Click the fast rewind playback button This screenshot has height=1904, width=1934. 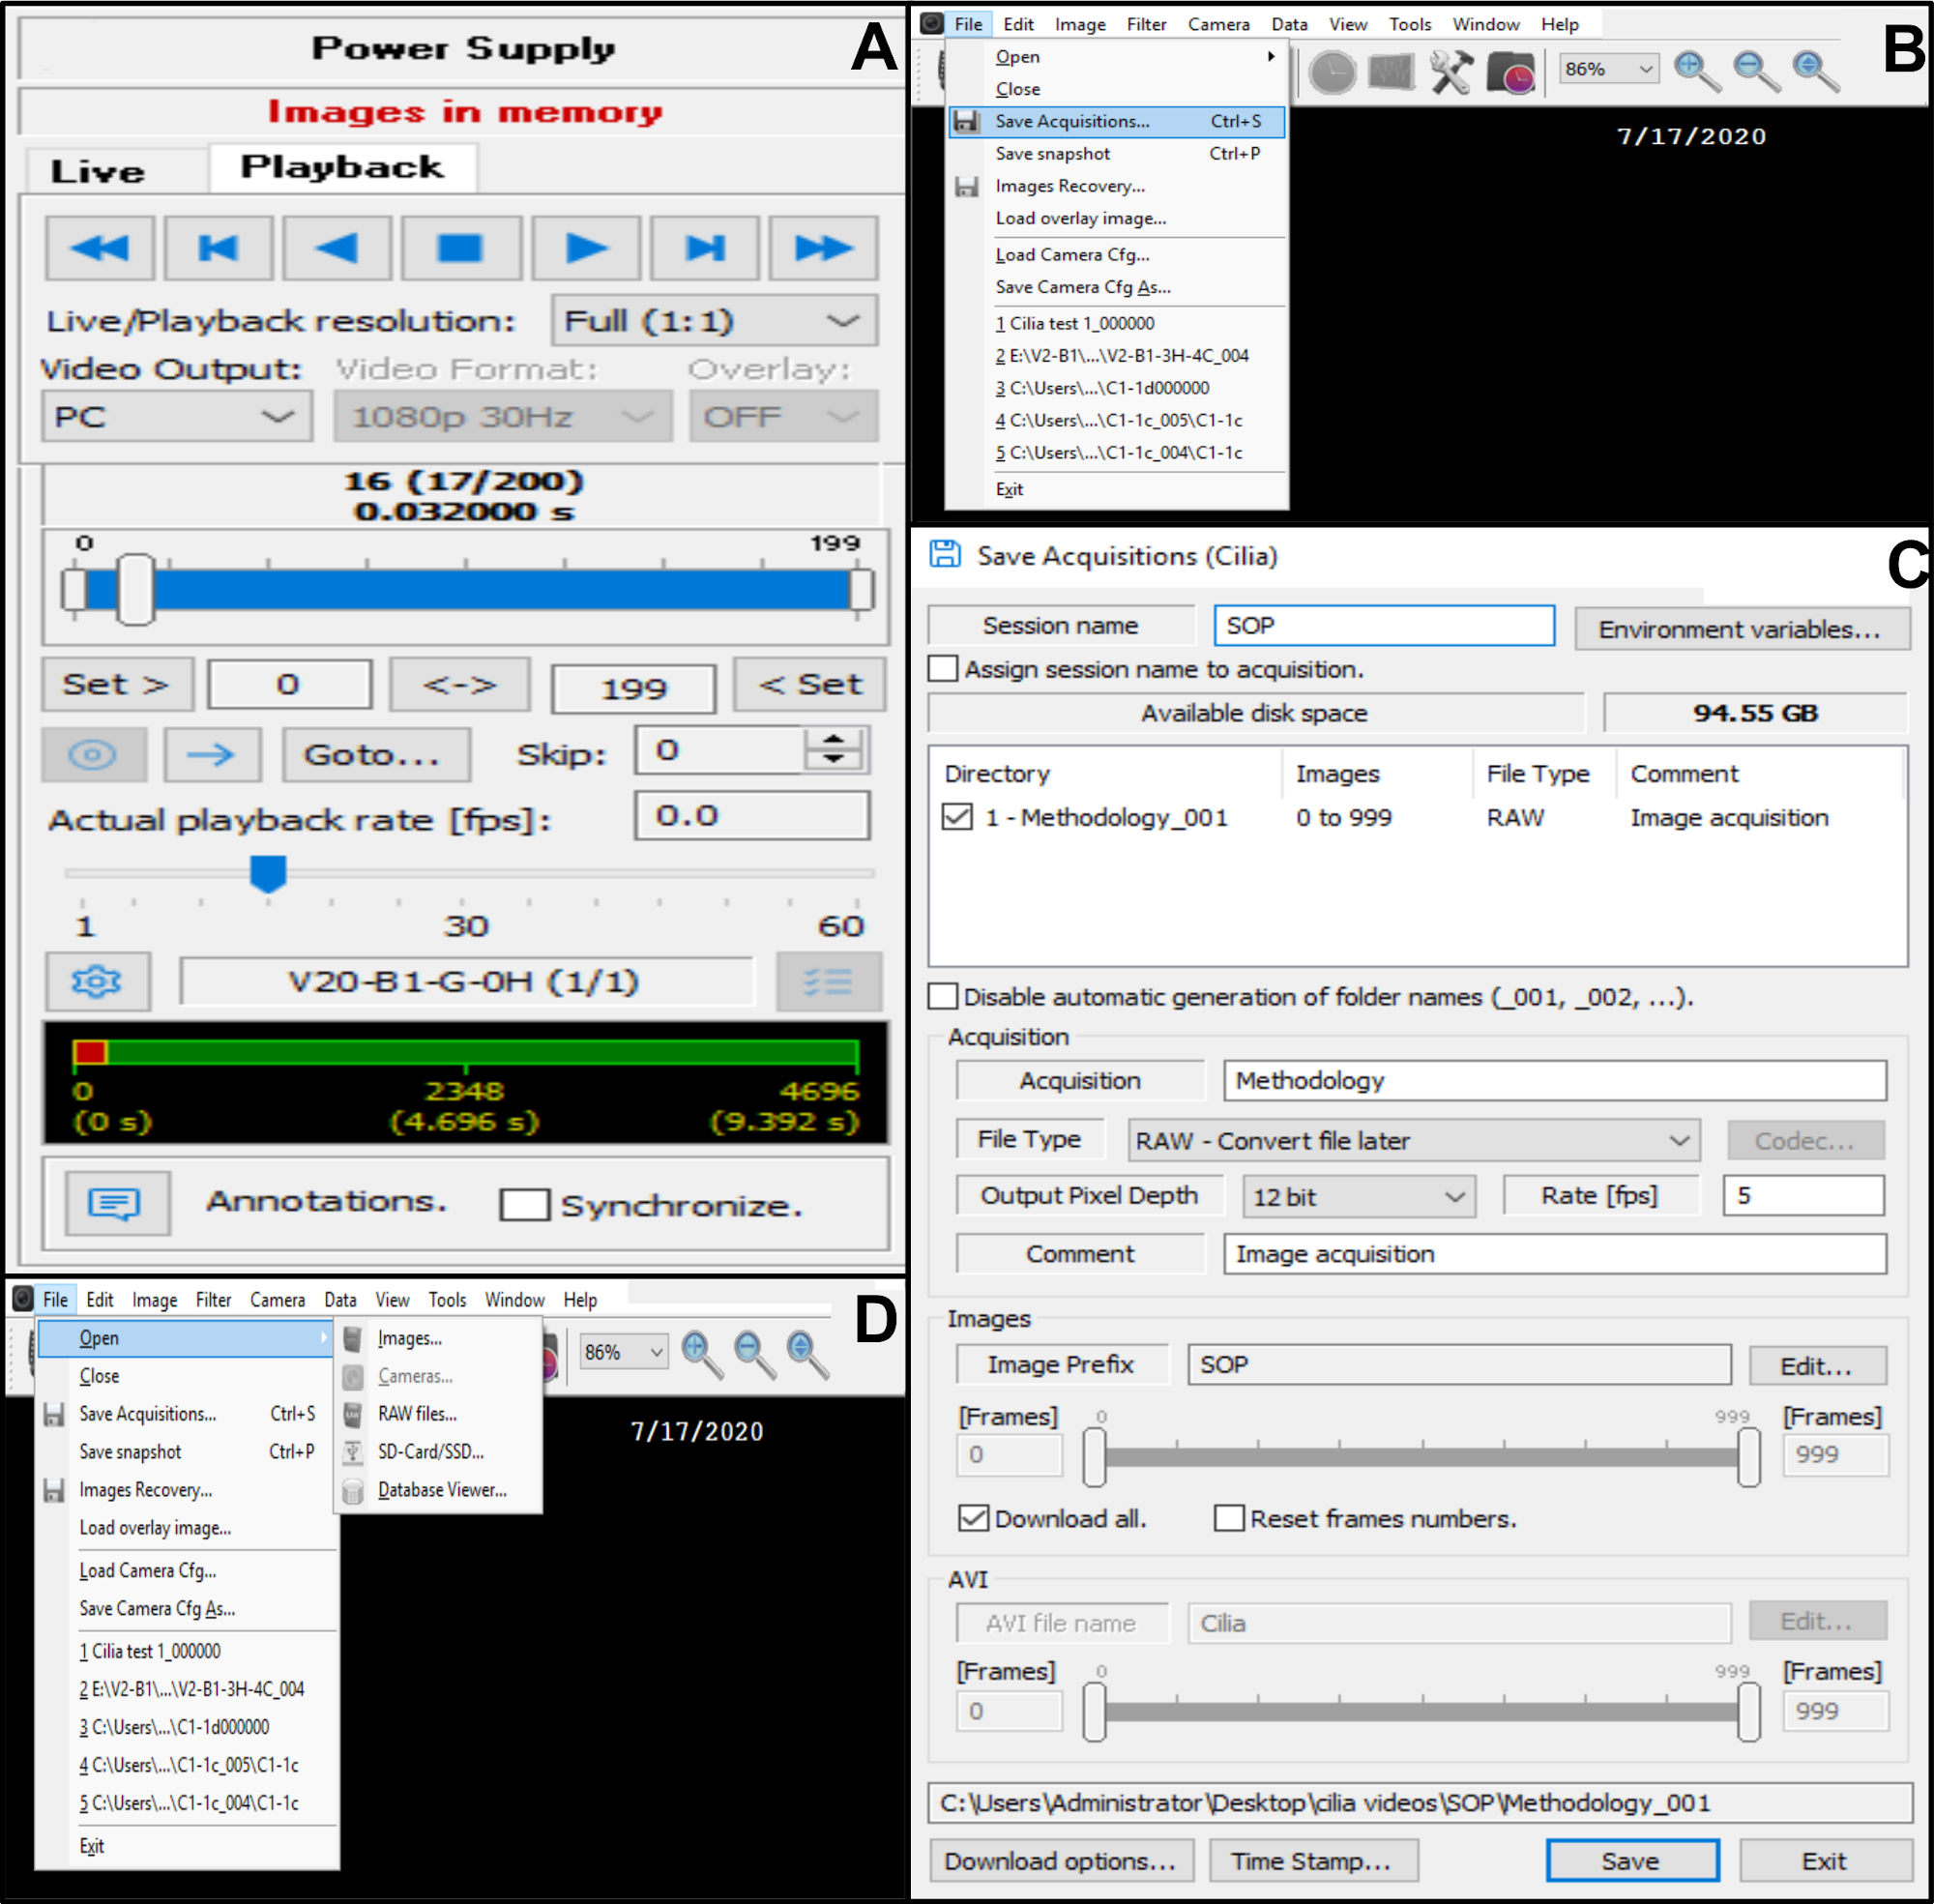pos(100,248)
